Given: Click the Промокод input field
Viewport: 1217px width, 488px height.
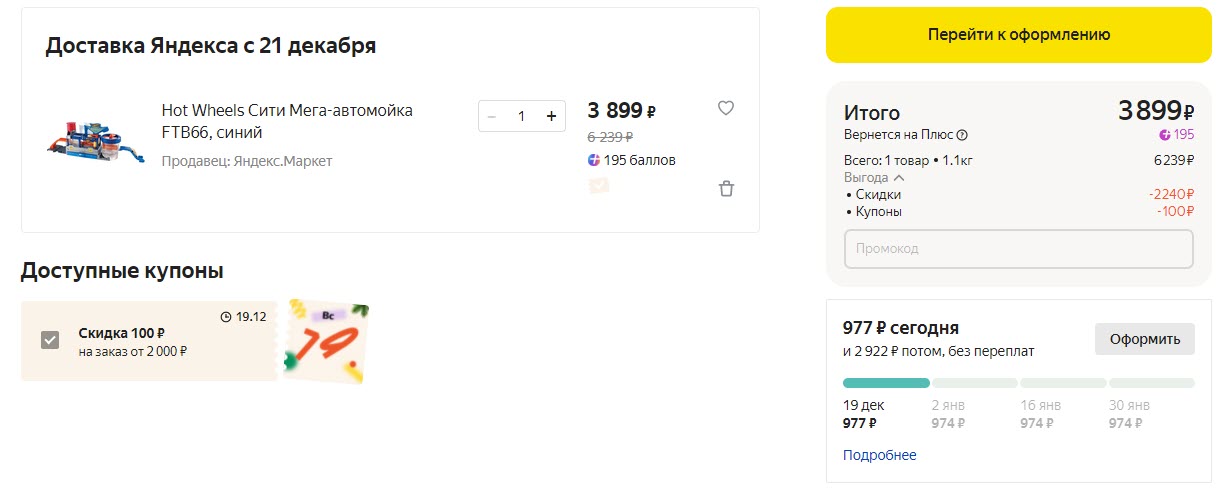Looking at the screenshot, I should tap(1018, 248).
